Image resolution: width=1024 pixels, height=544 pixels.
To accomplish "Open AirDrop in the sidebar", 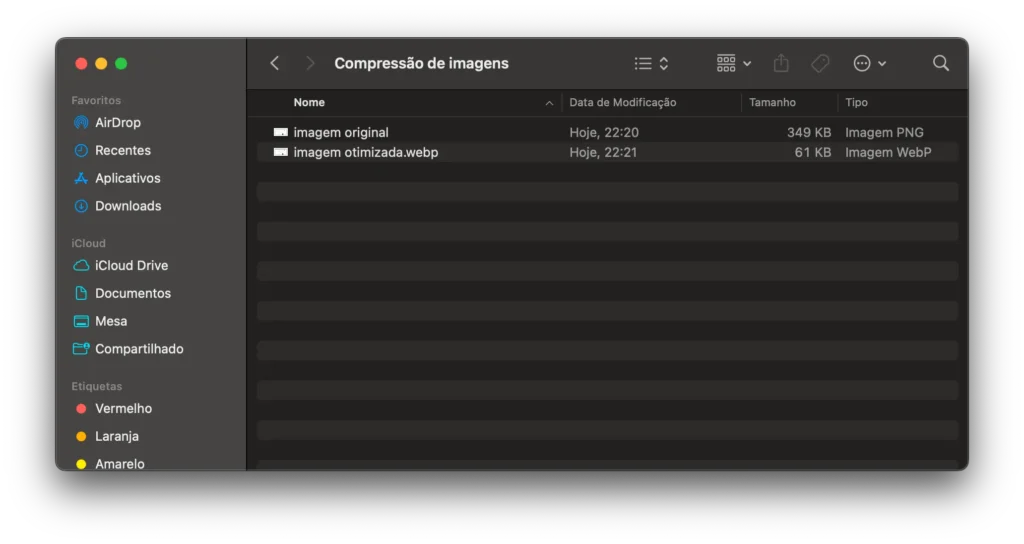I will coord(118,123).
